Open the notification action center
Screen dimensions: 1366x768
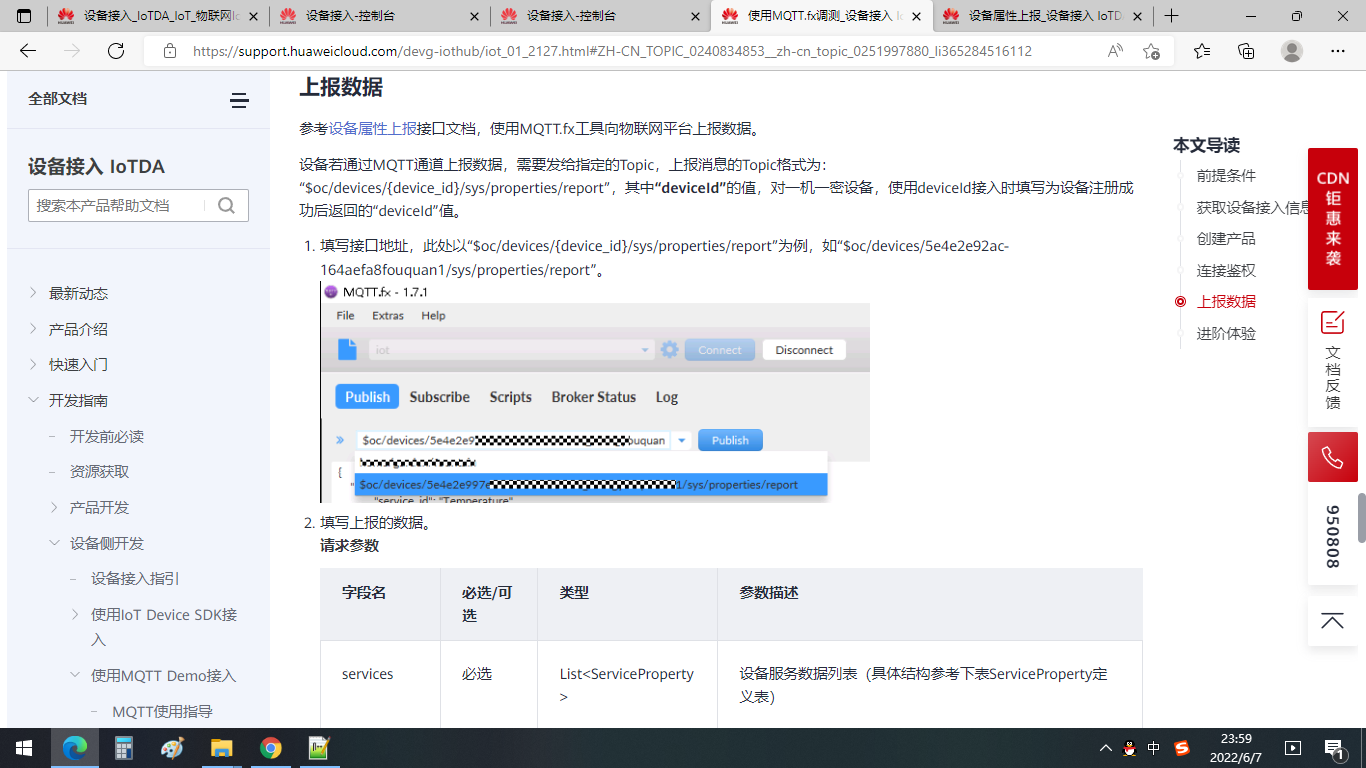1334,748
